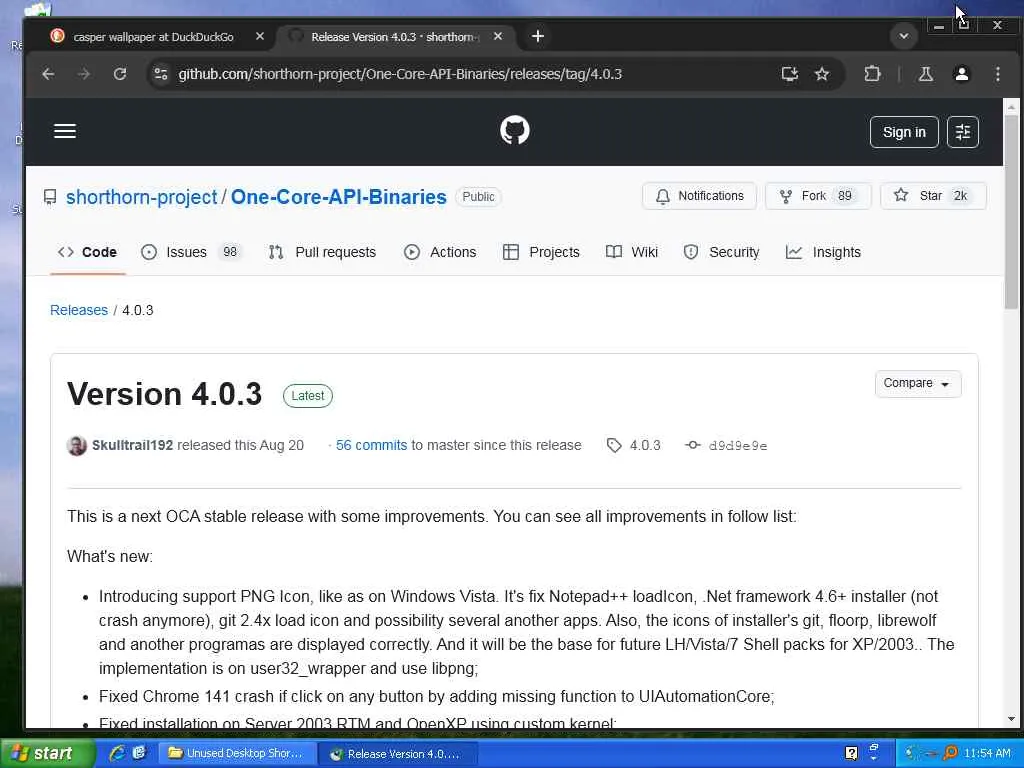Screen dimensions: 1024x768
Task: Select the Release Version 4.0.3 browser tab
Action: pos(395,37)
